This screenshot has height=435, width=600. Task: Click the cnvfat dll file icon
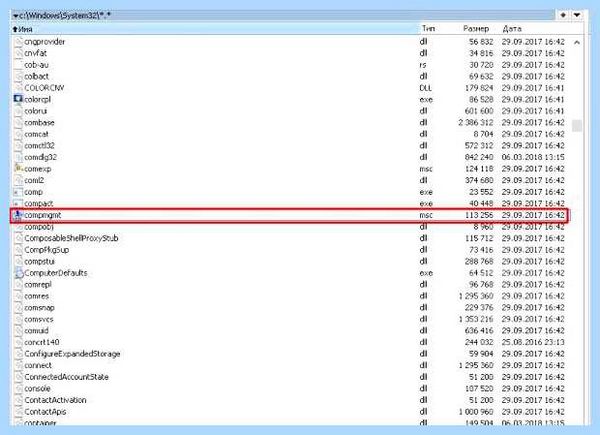tap(18, 53)
